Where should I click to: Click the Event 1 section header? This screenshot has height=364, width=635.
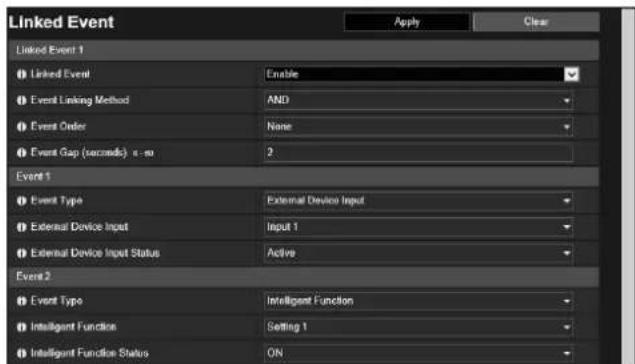click(303, 177)
